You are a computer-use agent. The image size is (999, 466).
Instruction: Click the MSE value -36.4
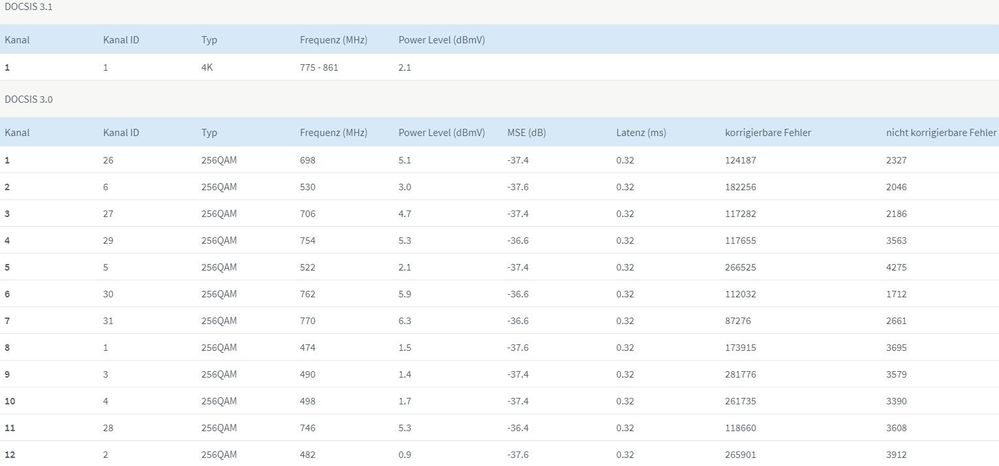(520, 430)
